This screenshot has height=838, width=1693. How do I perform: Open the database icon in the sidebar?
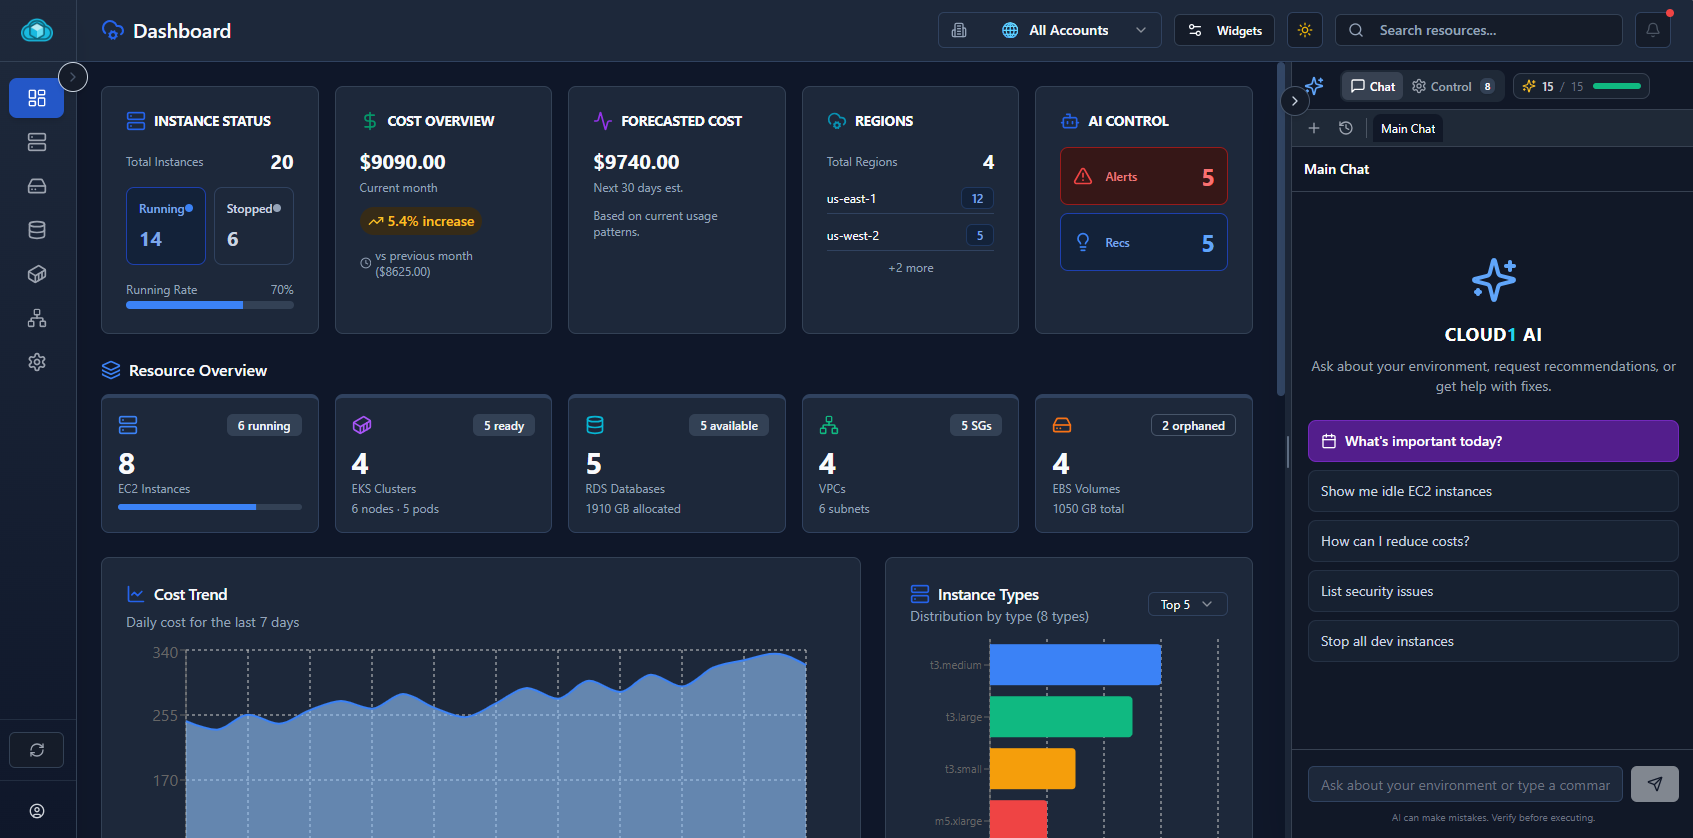[x=37, y=230]
